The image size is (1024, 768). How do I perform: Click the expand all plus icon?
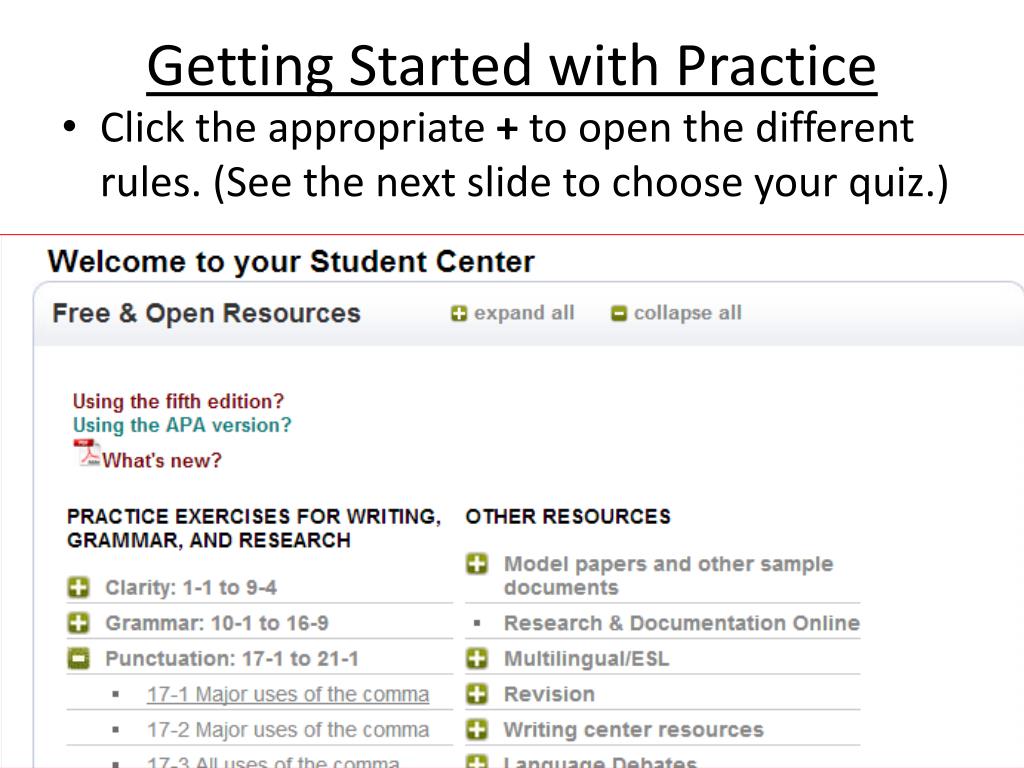click(459, 314)
